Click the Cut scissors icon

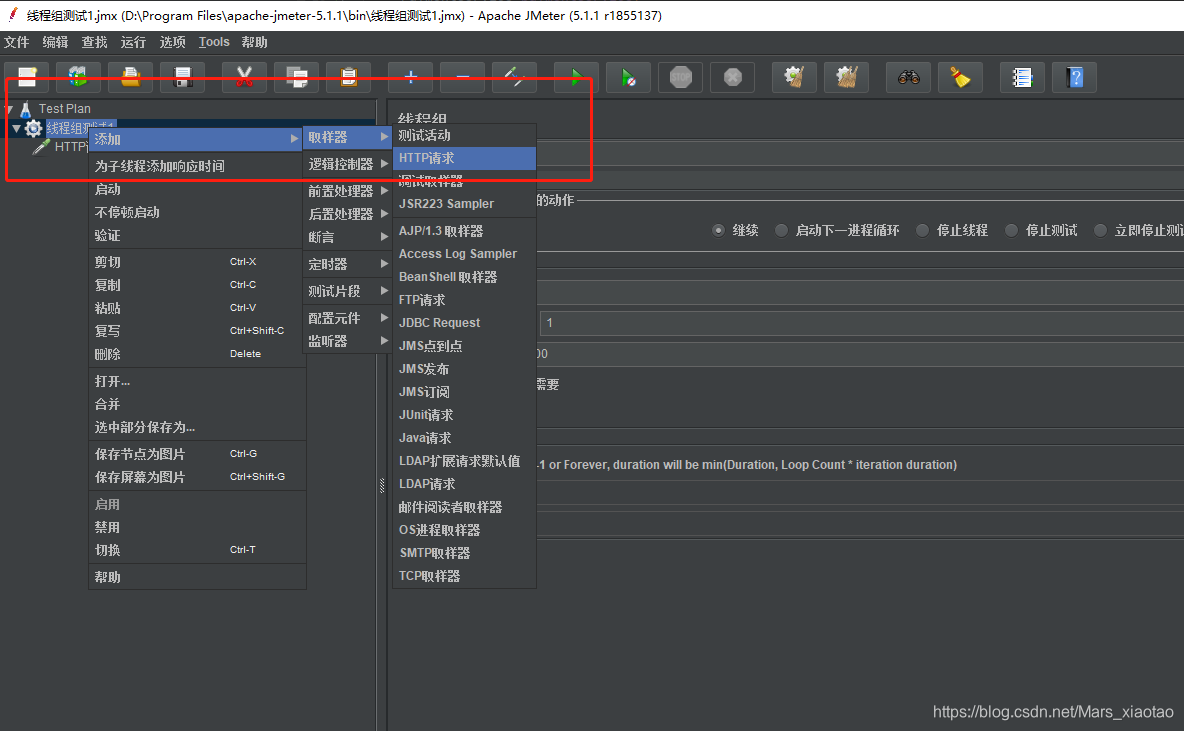click(x=244, y=77)
